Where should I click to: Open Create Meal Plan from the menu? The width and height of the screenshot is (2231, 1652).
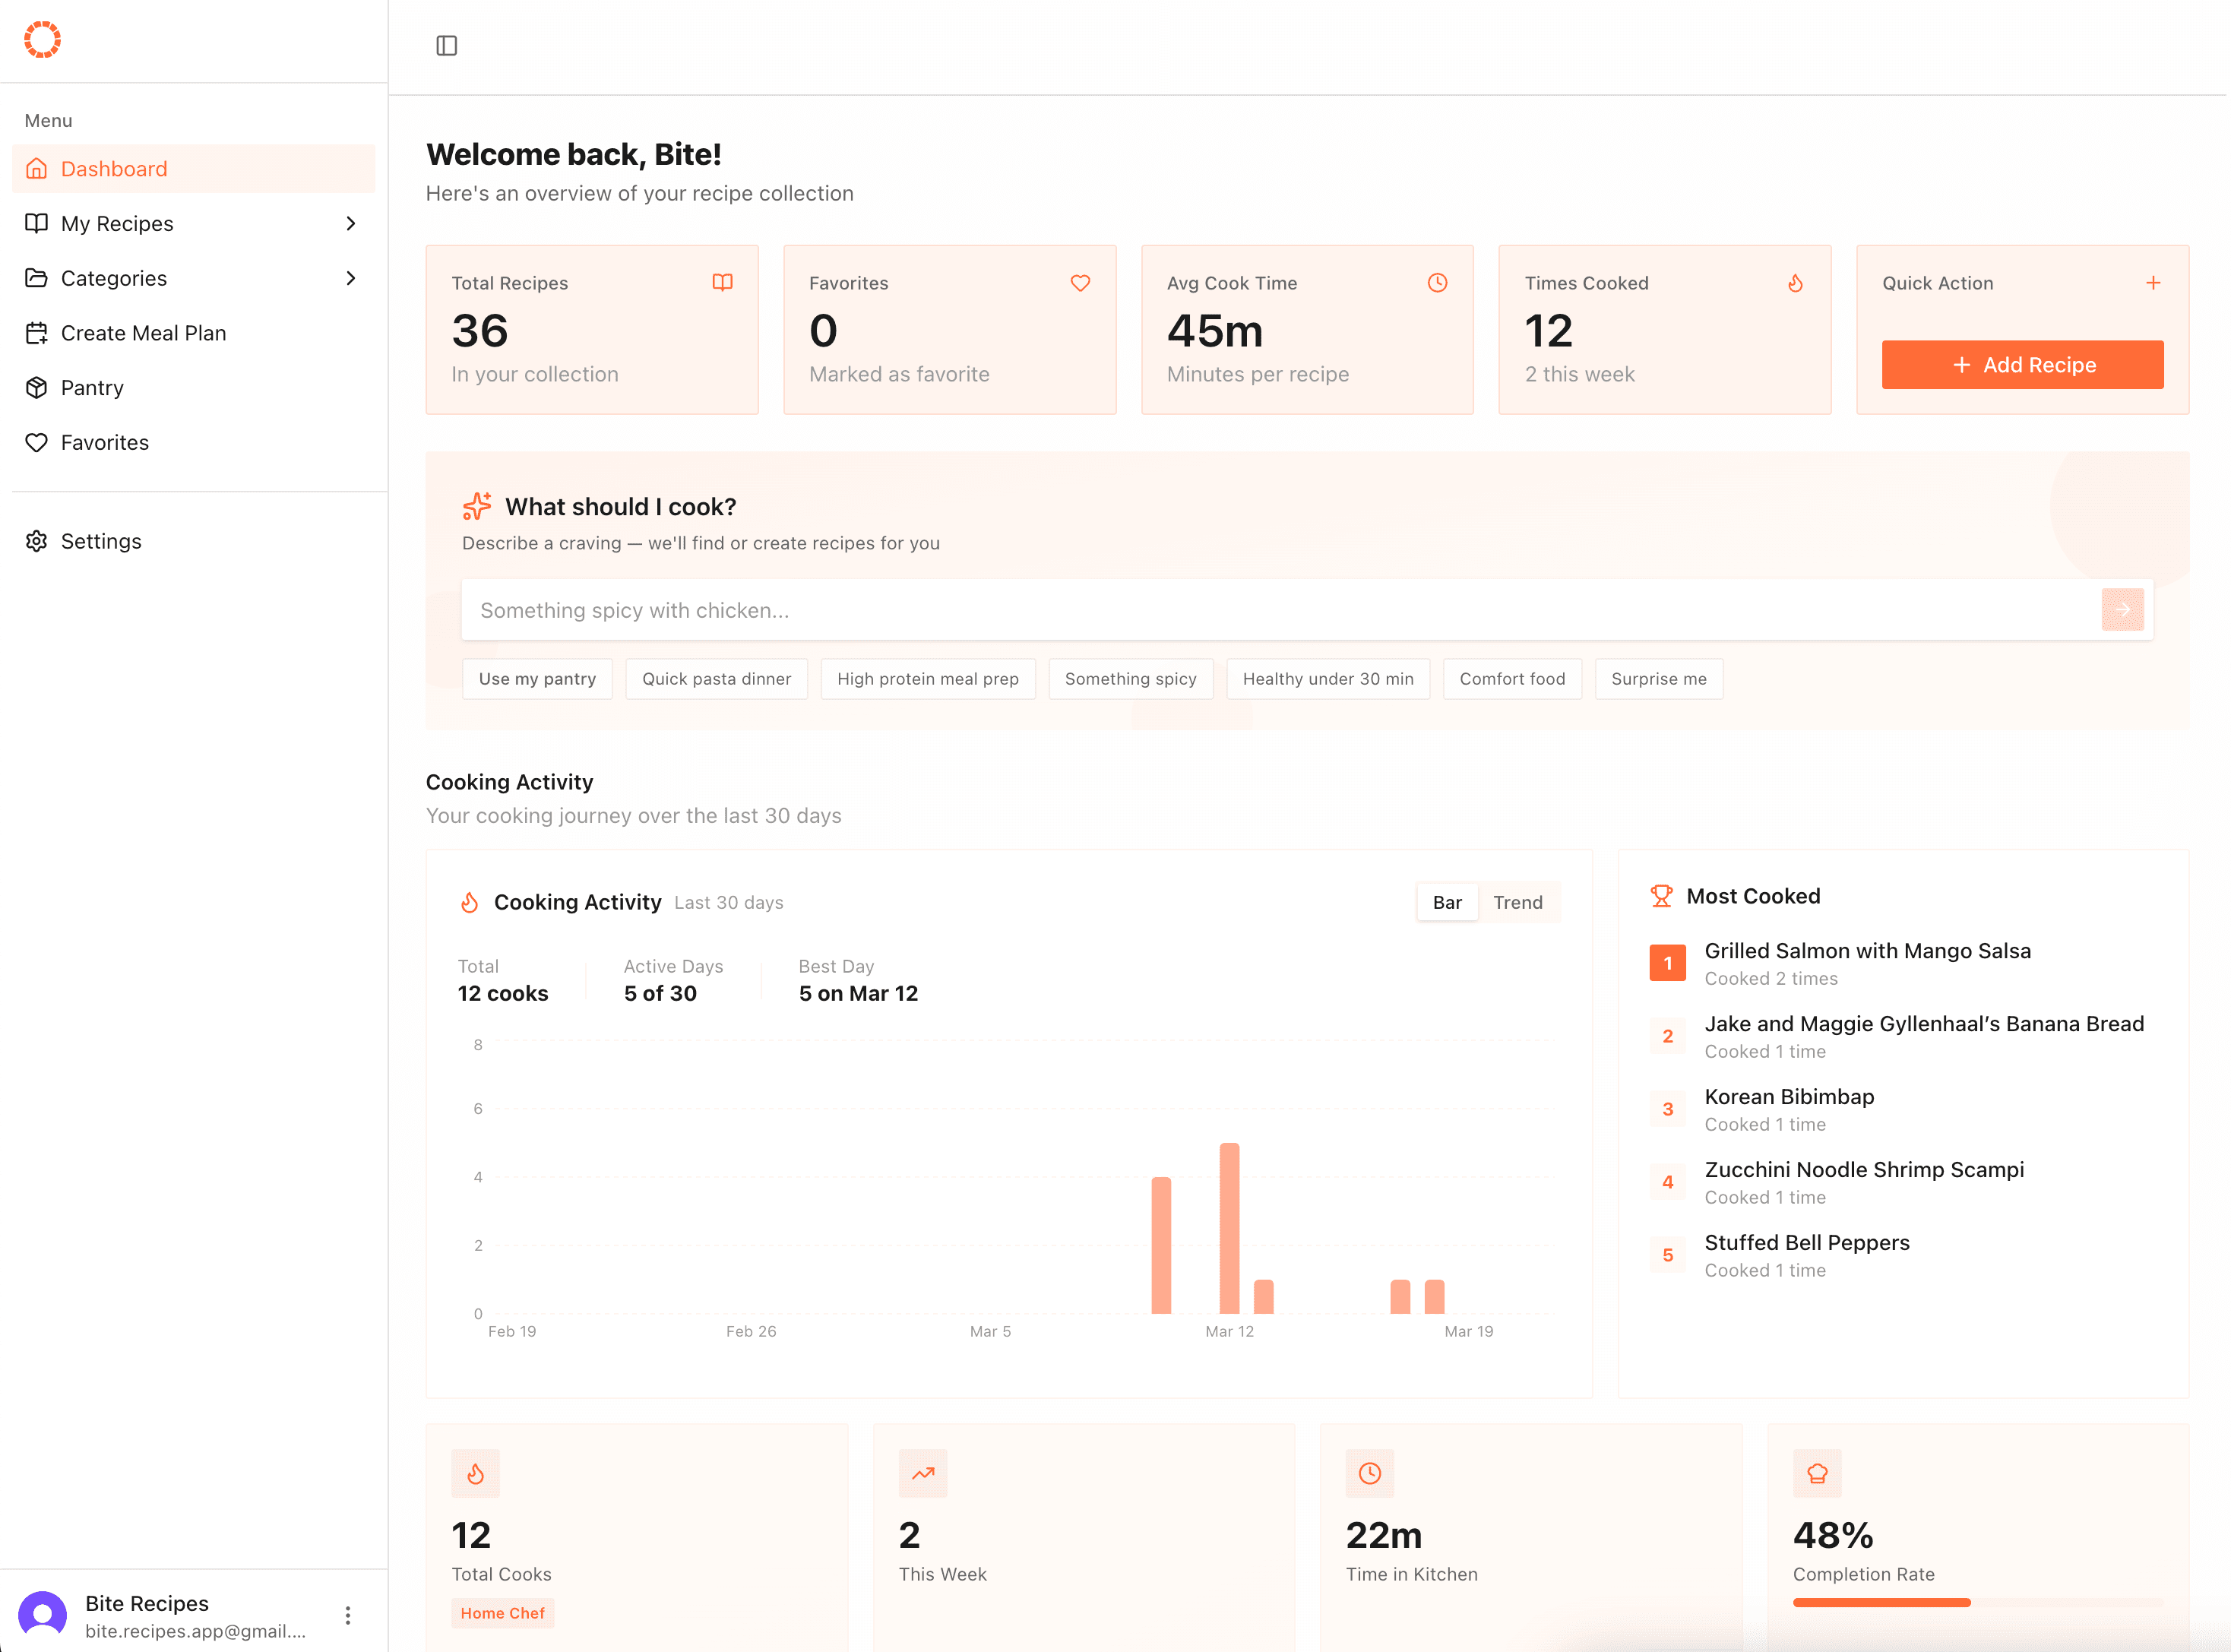tap(143, 332)
